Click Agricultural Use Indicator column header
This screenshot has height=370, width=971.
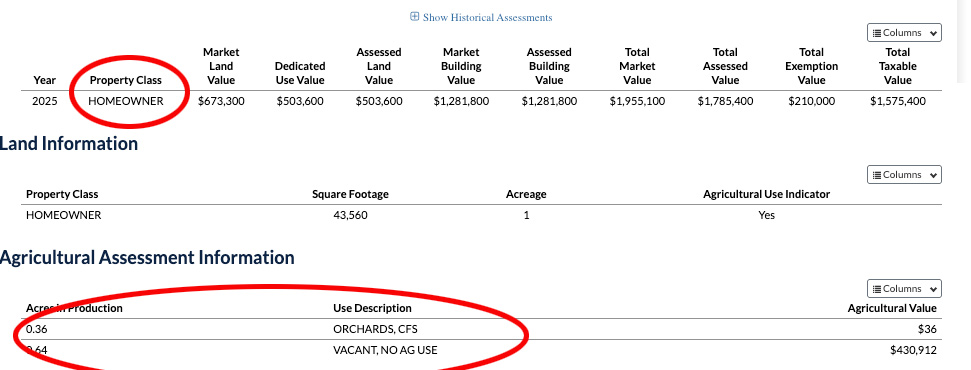click(767, 194)
